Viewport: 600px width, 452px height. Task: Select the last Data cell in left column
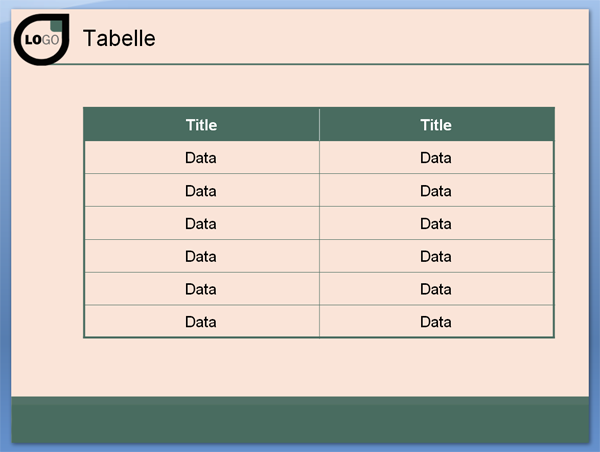[202, 321]
